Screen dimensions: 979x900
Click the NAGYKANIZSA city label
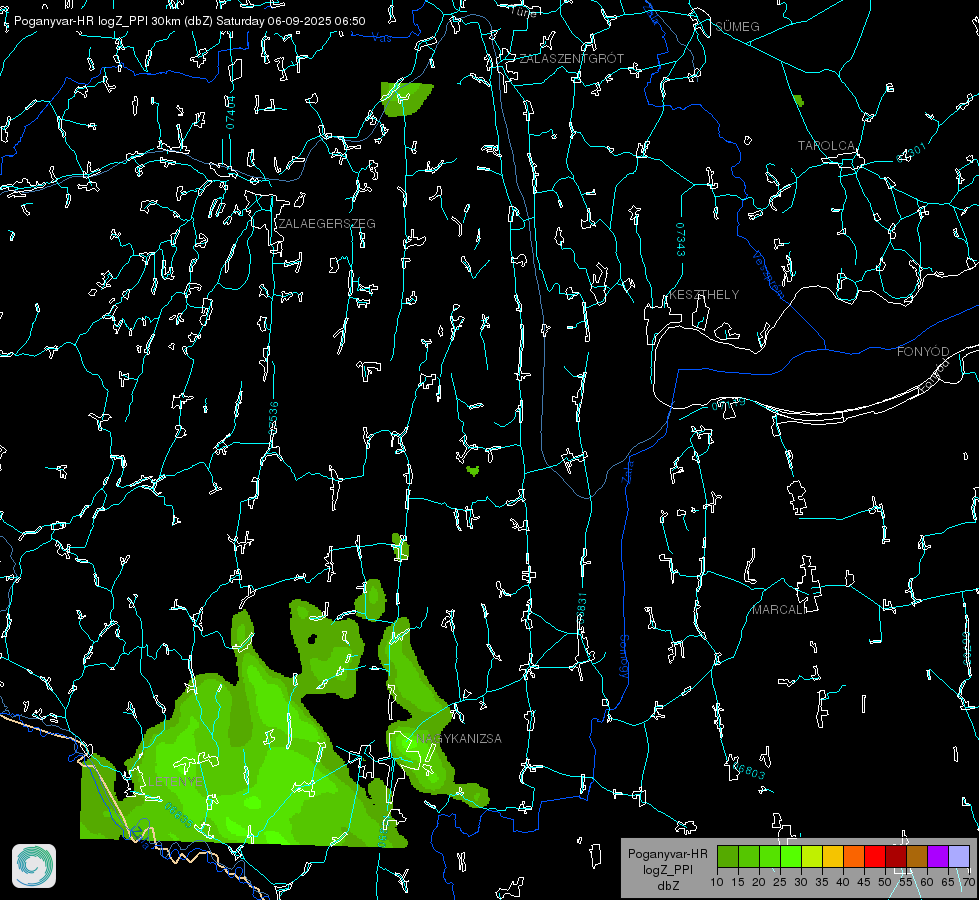[459, 739]
